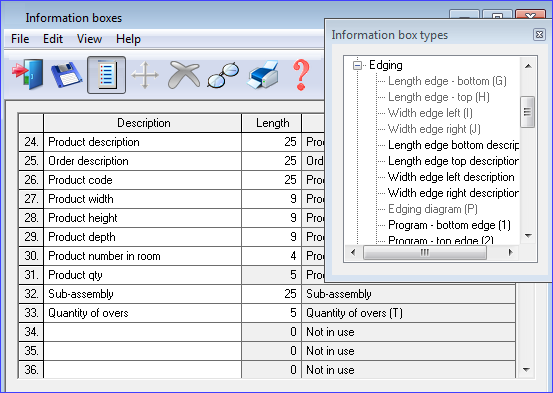Click the tree list scroll-down arrow

(528, 235)
